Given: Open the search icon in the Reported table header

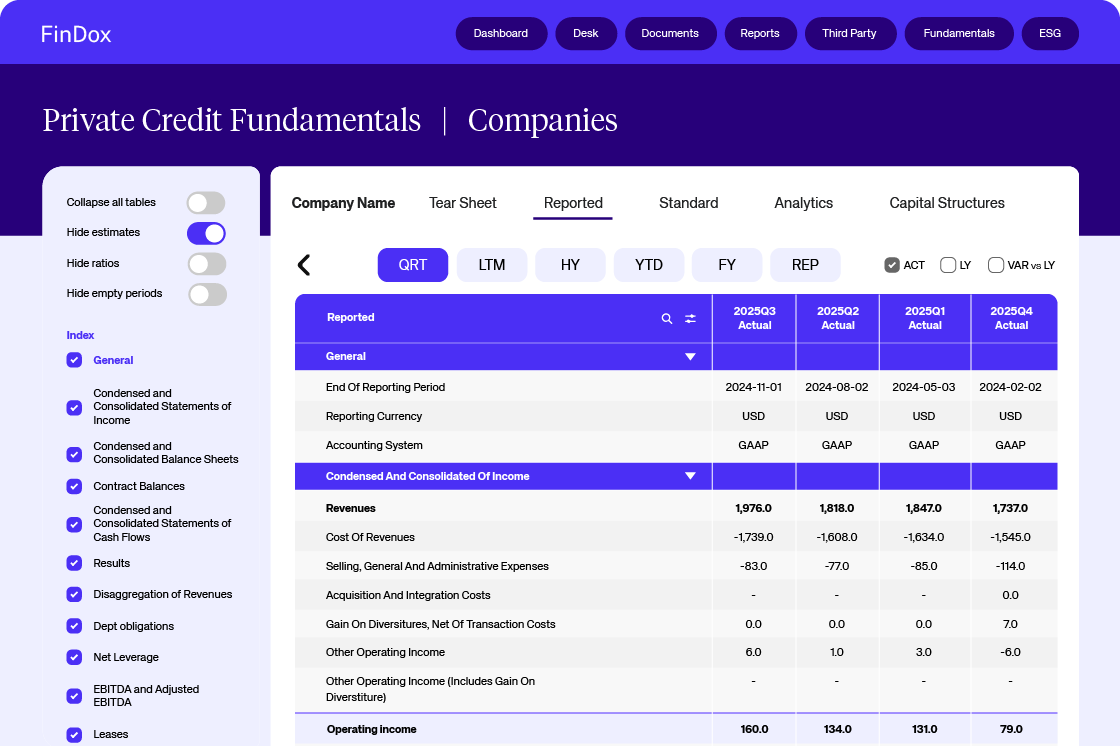Looking at the screenshot, I should click(666, 318).
